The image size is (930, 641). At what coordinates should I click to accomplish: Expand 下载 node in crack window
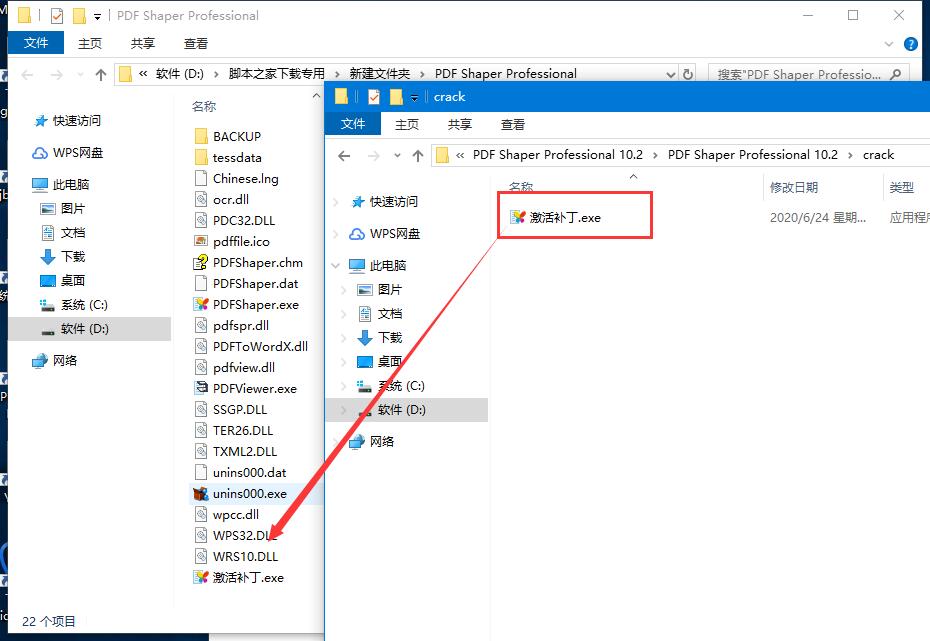pos(343,339)
